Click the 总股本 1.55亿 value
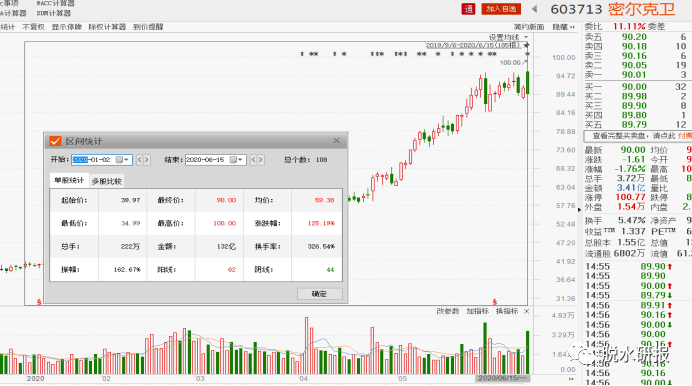 [x=630, y=243]
